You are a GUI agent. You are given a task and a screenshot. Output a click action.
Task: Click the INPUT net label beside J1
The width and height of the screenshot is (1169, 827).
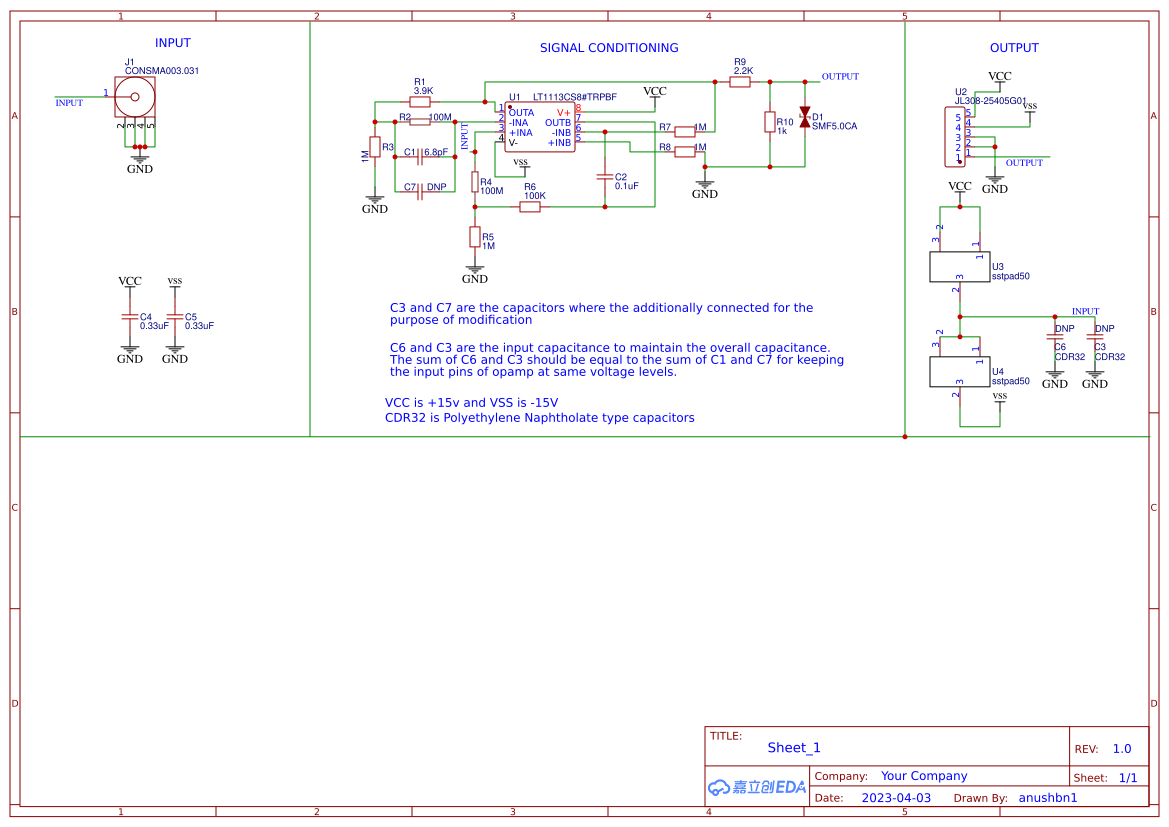(x=68, y=100)
